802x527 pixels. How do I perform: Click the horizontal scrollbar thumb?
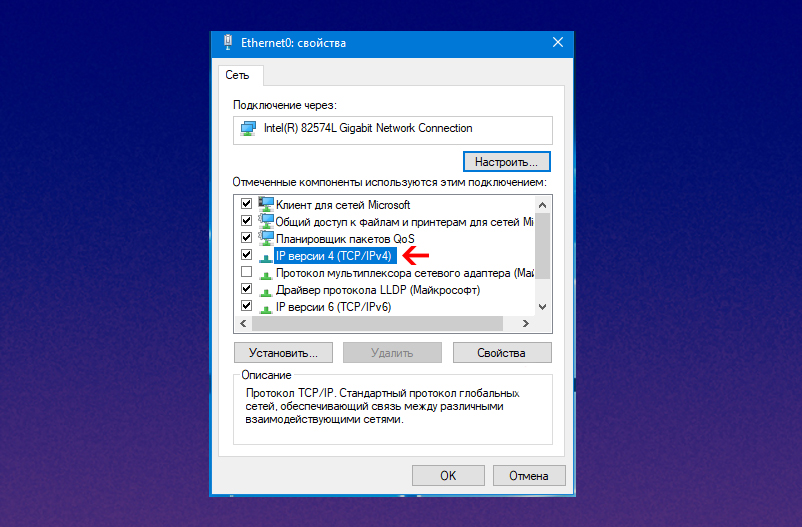(x=377, y=323)
